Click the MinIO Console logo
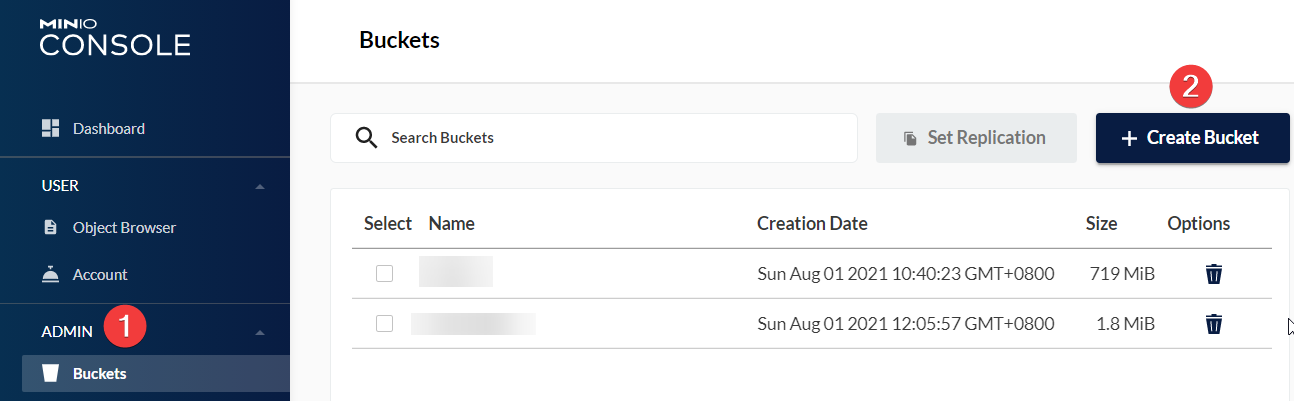 [x=115, y=37]
